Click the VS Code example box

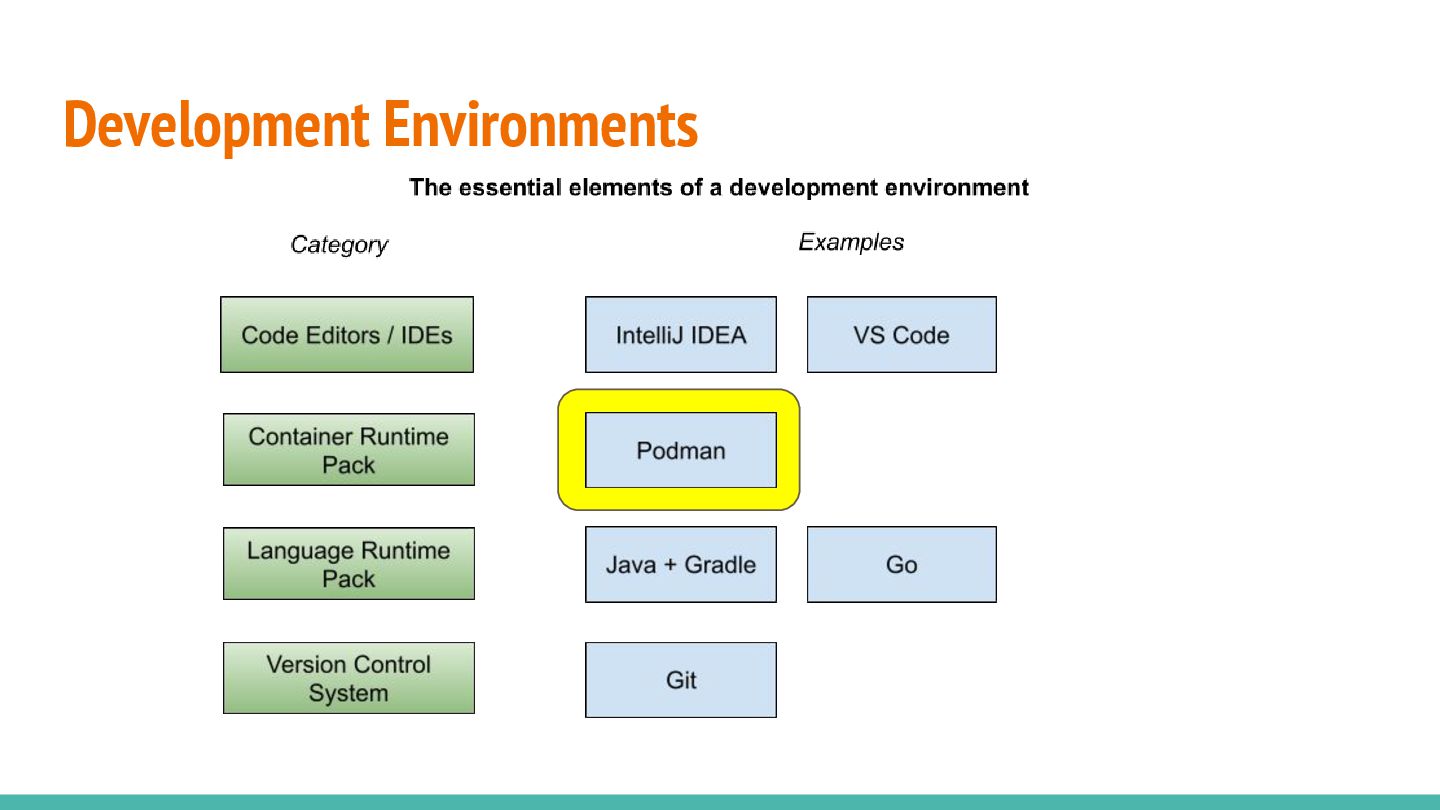[x=902, y=334]
